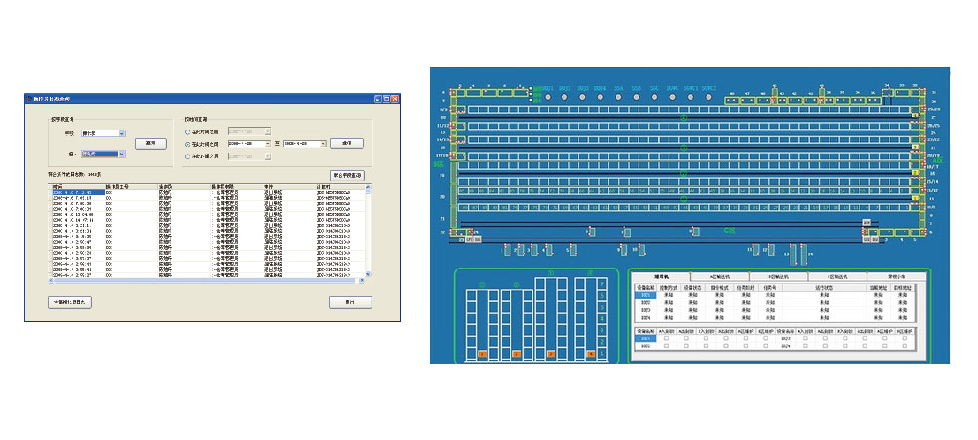Screen dimensions: 978x440
Task: Switch to the second tab of the status panel
Action: tap(719, 276)
